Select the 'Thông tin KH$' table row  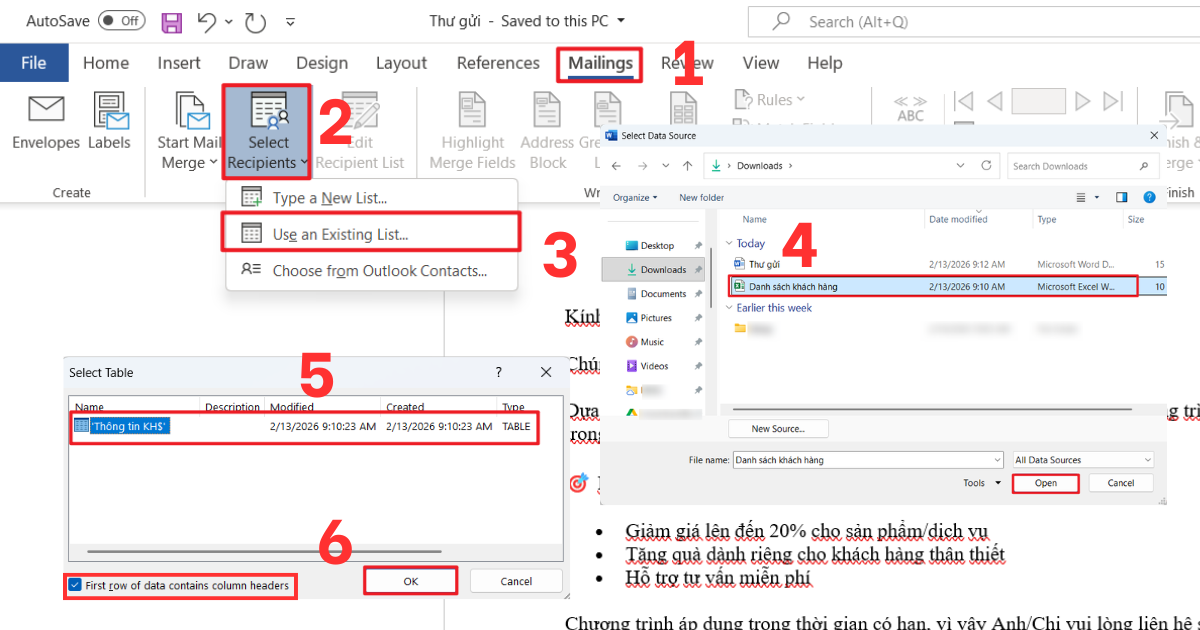point(304,427)
